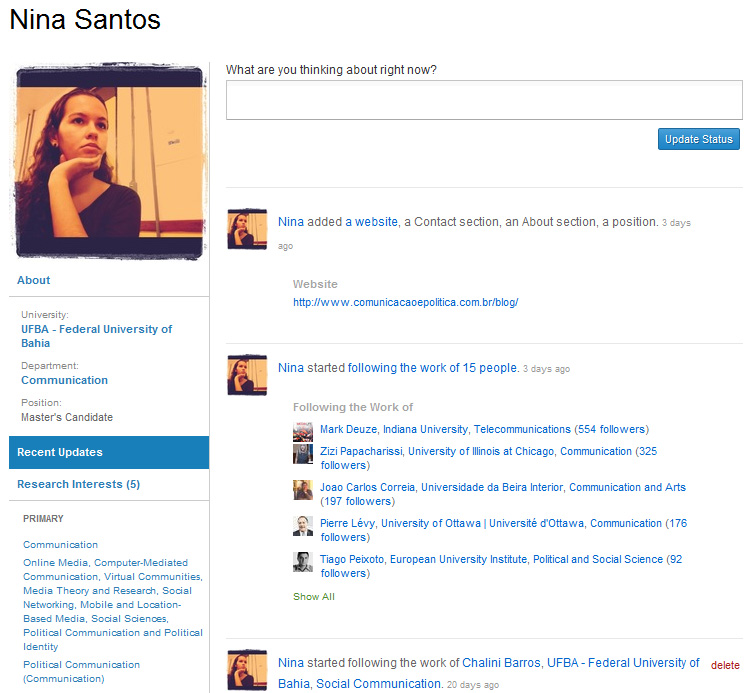Click 'Nina' name in the website update

(291, 222)
